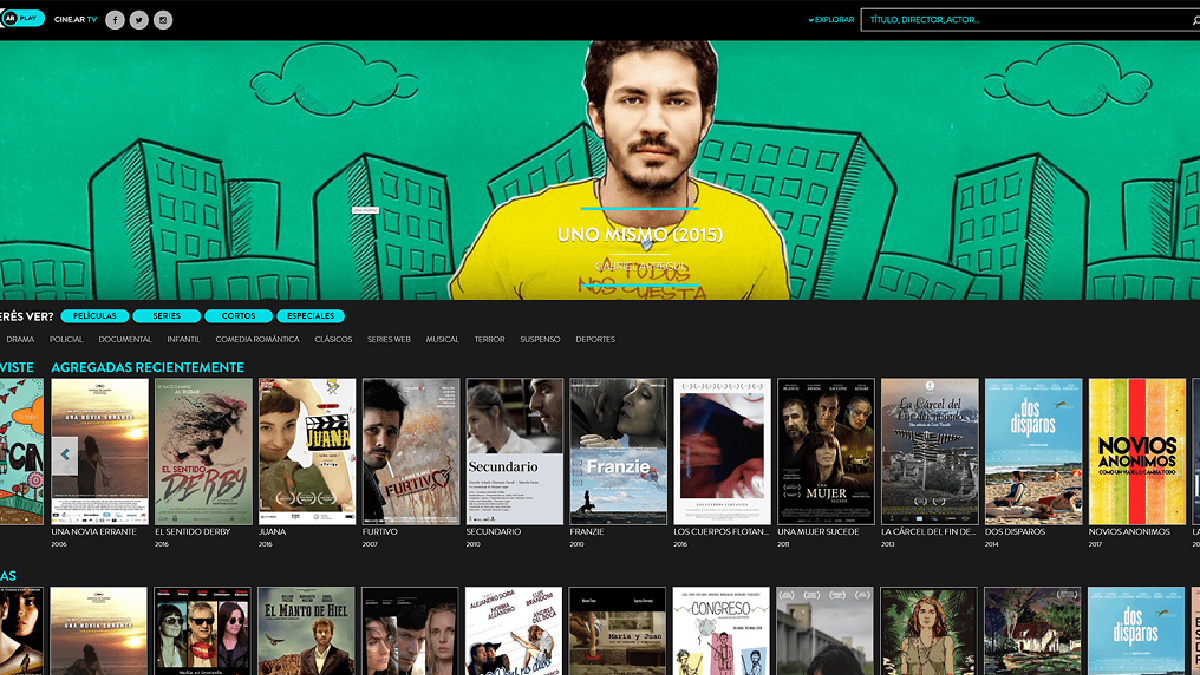Screen dimensions: 1200x675
Task: Click the Facebook icon in header
Action: tap(115, 20)
